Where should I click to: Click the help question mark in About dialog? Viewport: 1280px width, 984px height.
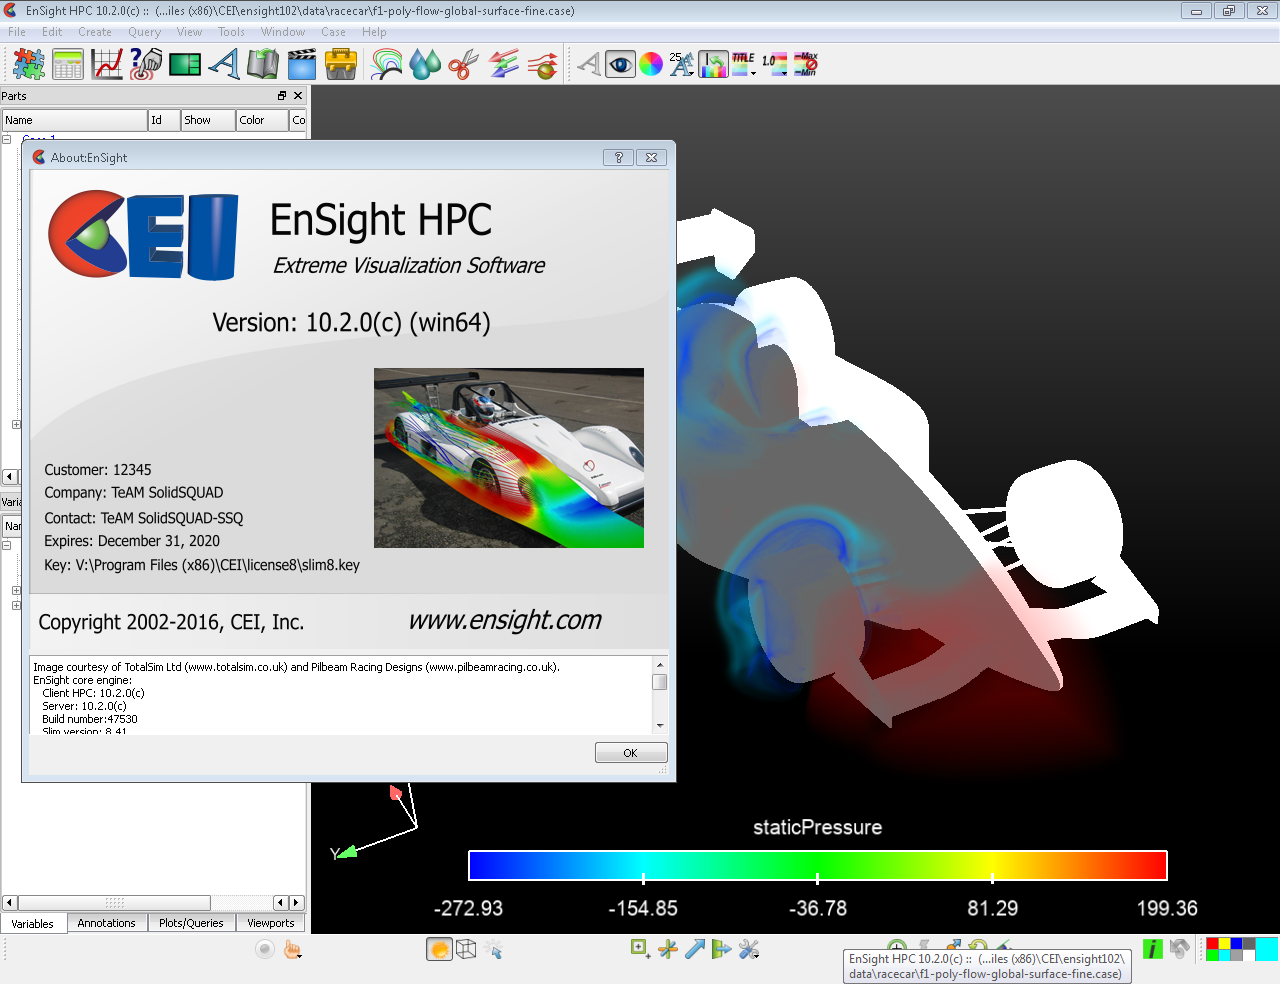(618, 157)
